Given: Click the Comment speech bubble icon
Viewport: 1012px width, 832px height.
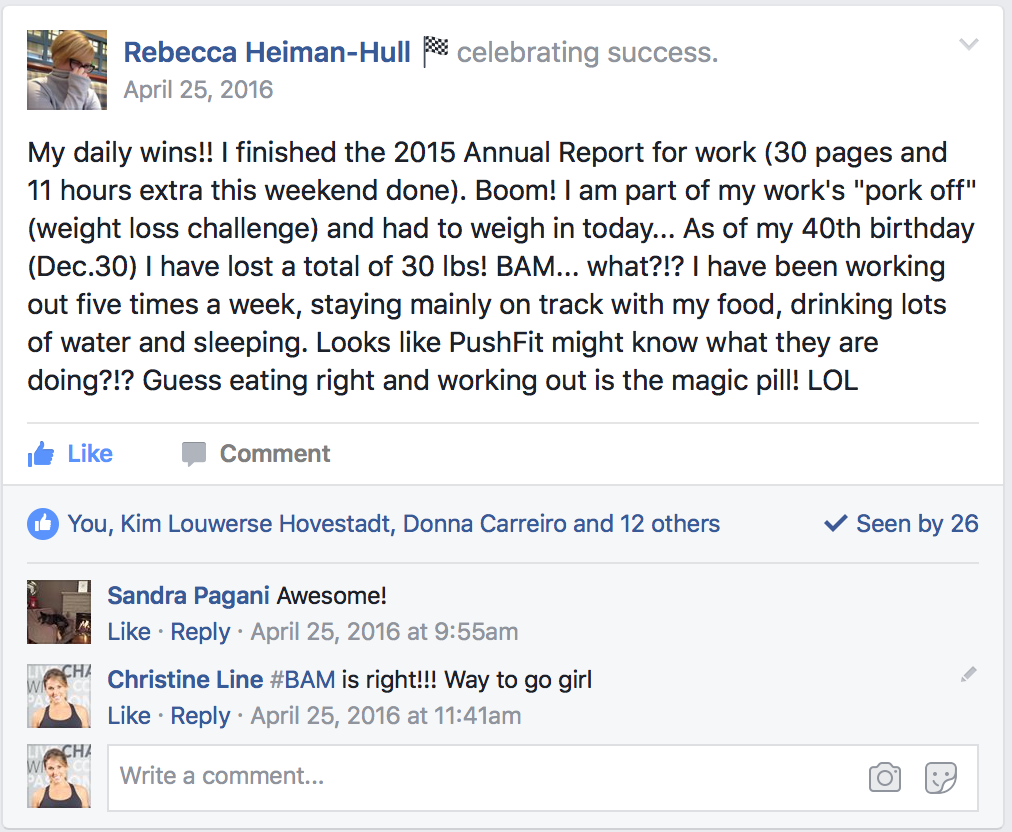Looking at the screenshot, I should [193, 454].
